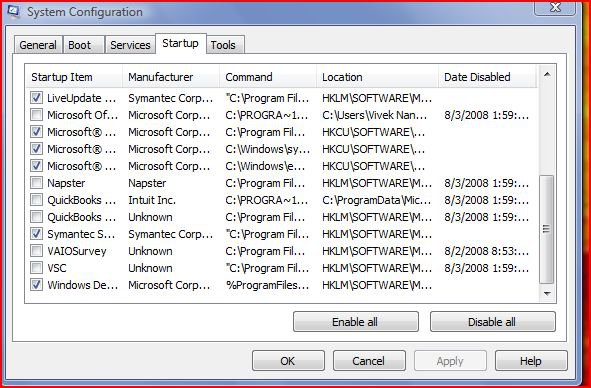The image size is (591, 388).
Task: Click the Disable all button
Action: click(492, 322)
